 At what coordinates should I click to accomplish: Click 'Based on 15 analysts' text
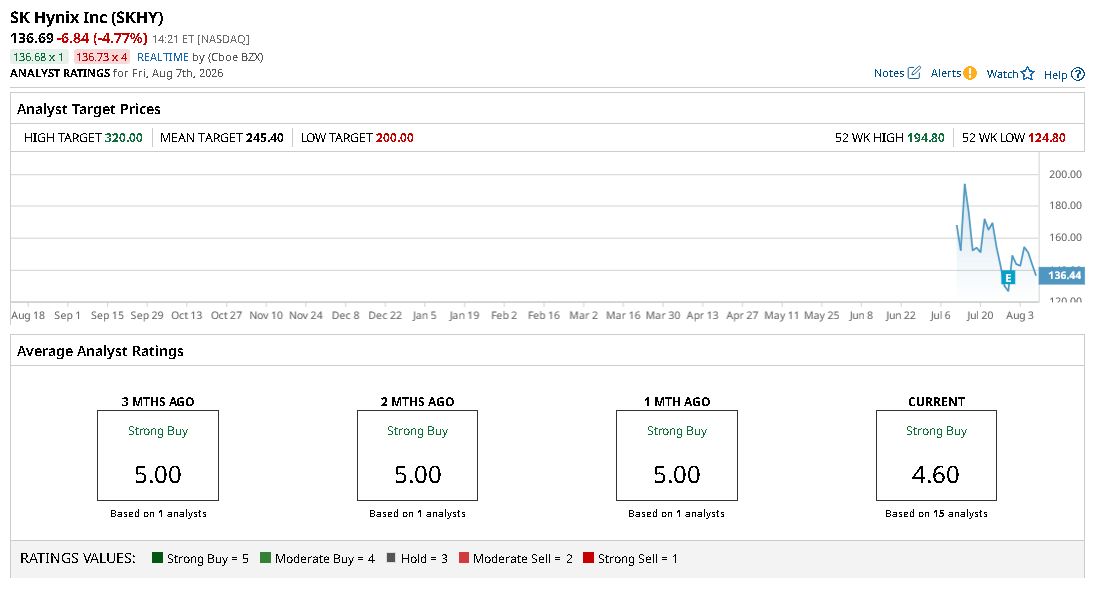[936, 513]
